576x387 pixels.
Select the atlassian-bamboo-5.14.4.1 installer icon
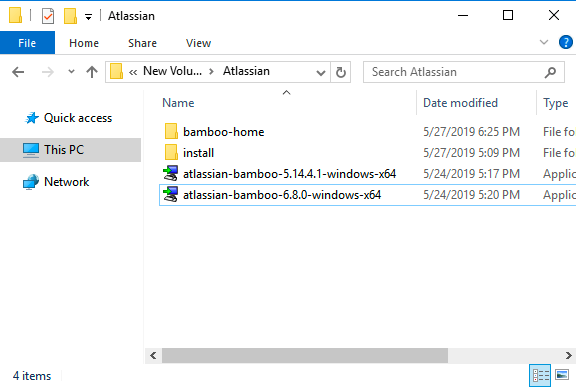coord(170,174)
